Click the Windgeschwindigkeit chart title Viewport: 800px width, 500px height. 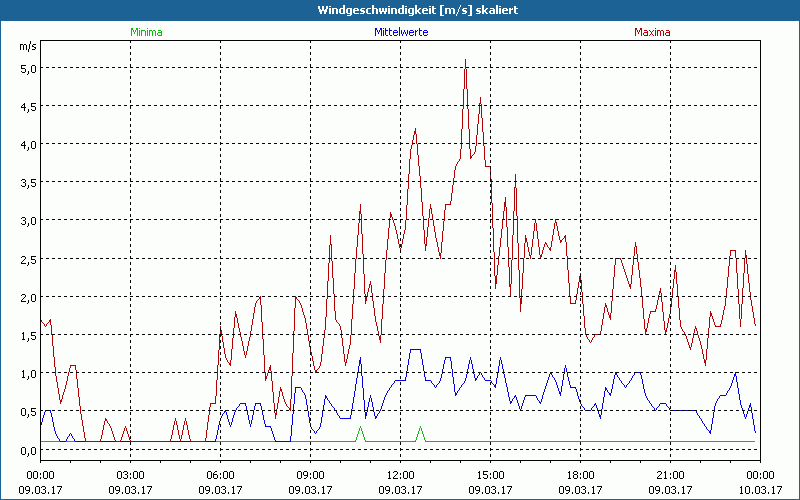click(400, 10)
